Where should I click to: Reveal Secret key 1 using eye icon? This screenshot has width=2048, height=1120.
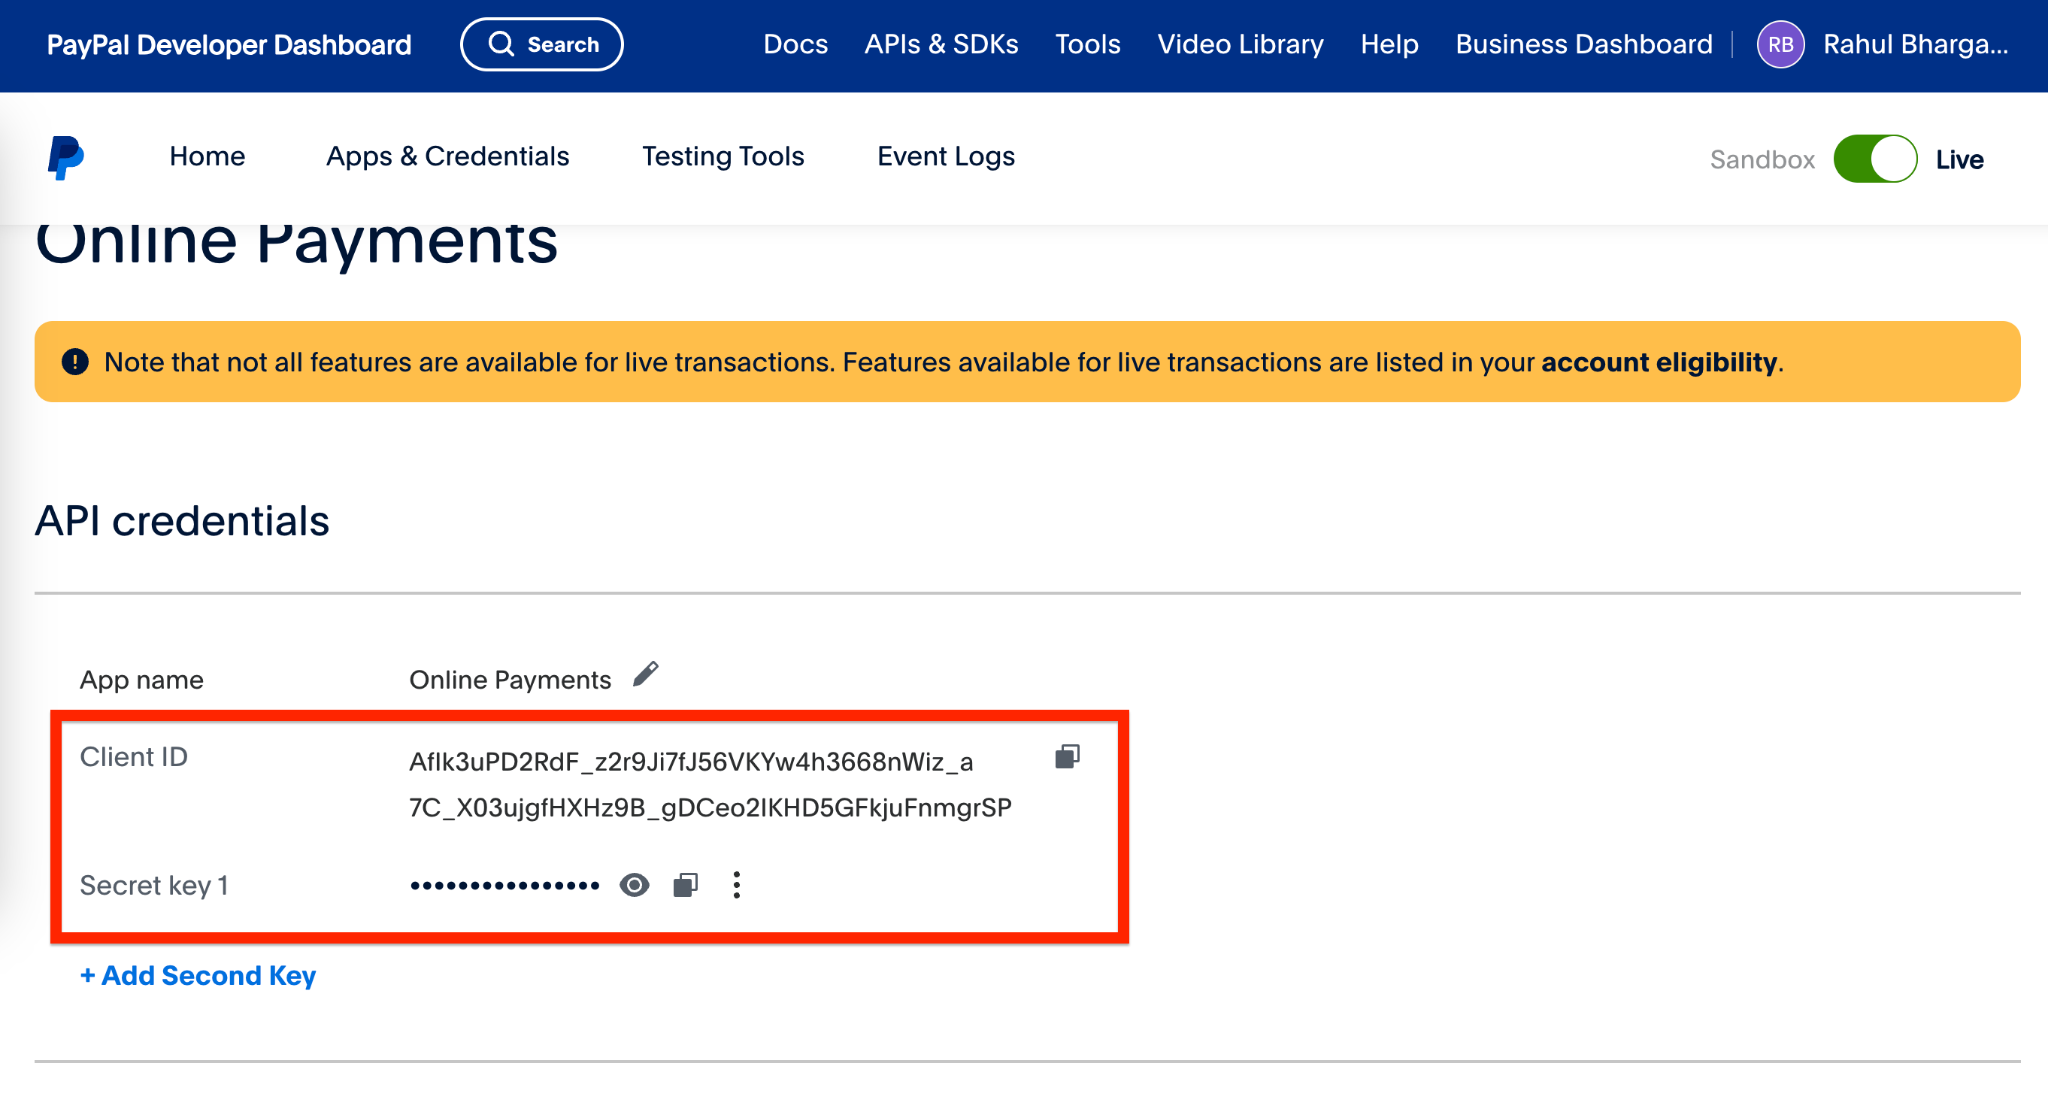(634, 885)
